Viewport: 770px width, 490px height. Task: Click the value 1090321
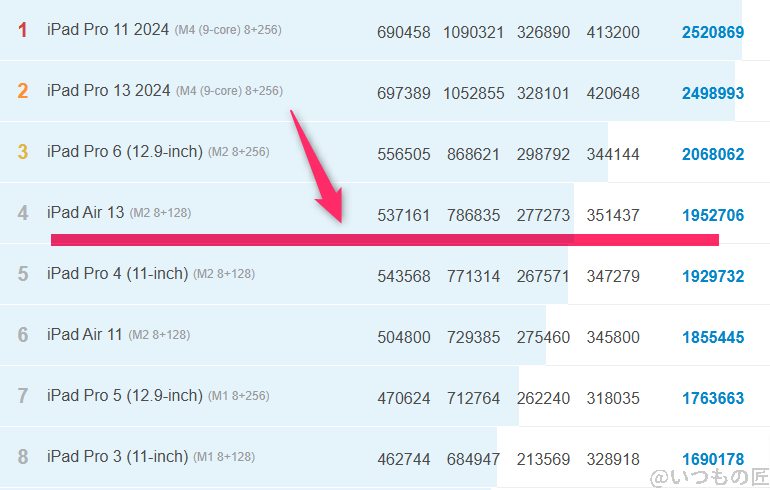click(x=473, y=32)
